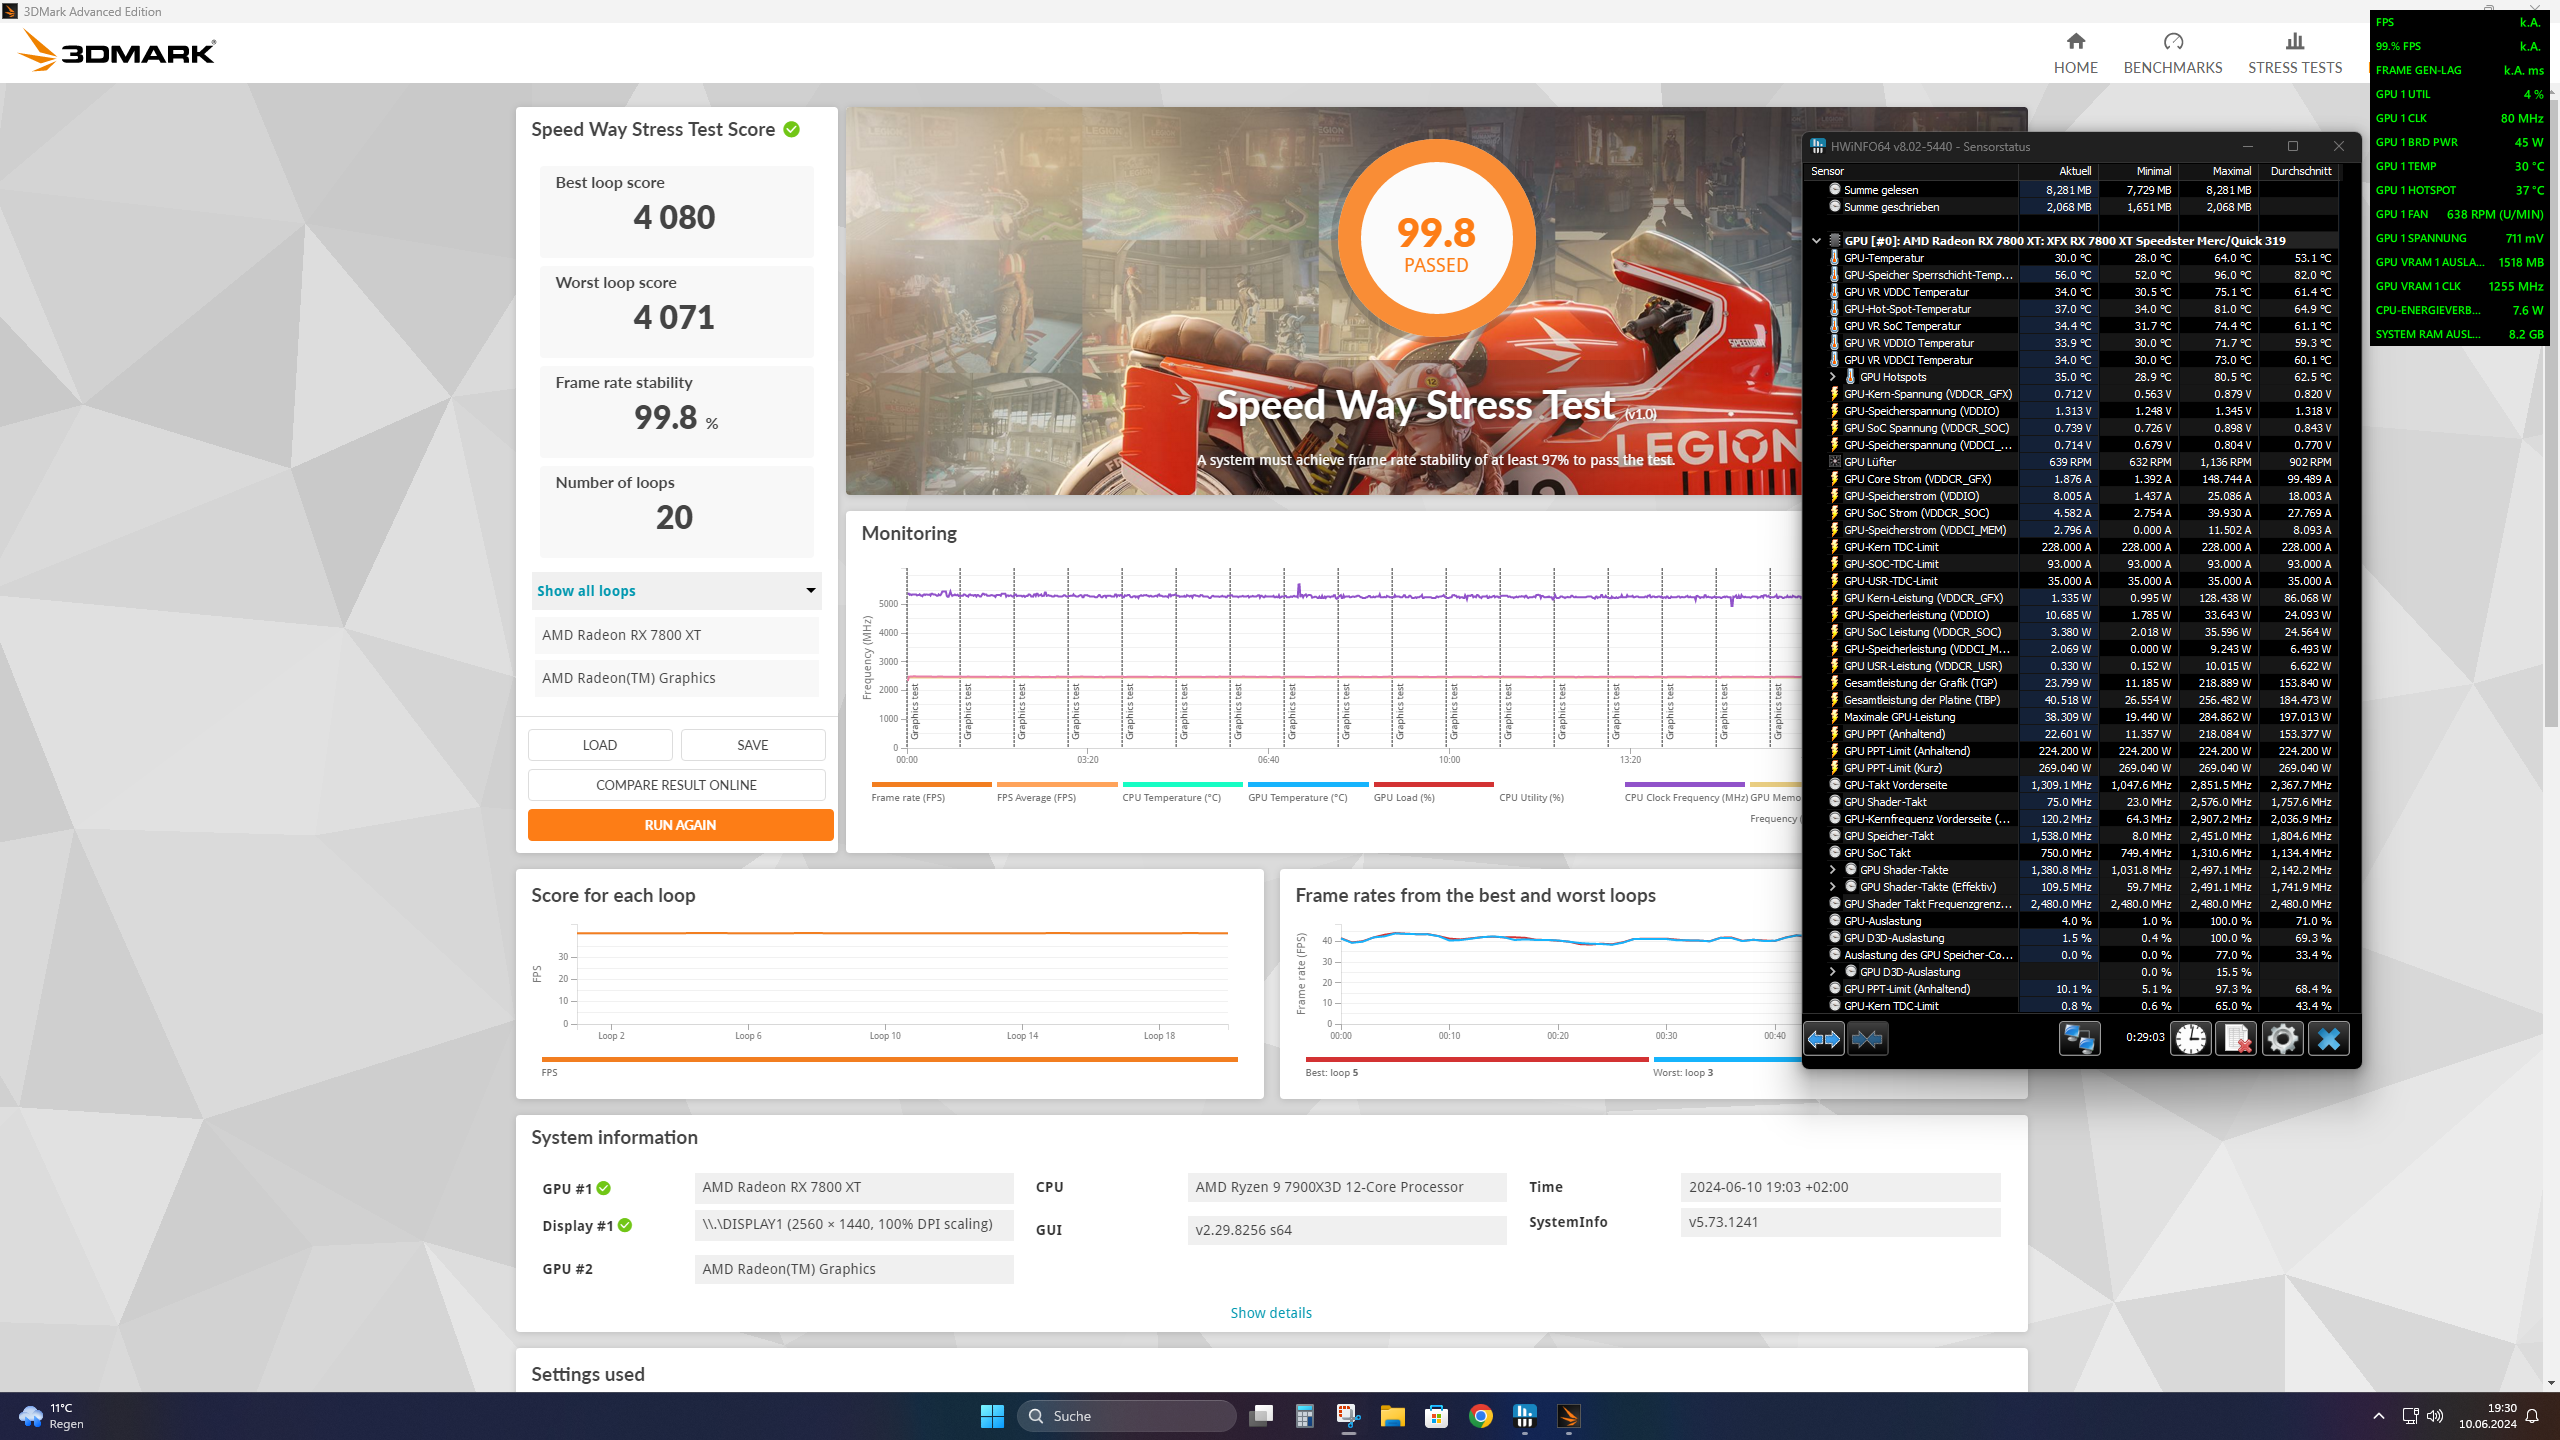Click HWiNFO collapse columns arrows icon
This screenshot has height=1440, width=2560.
click(1867, 1039)
